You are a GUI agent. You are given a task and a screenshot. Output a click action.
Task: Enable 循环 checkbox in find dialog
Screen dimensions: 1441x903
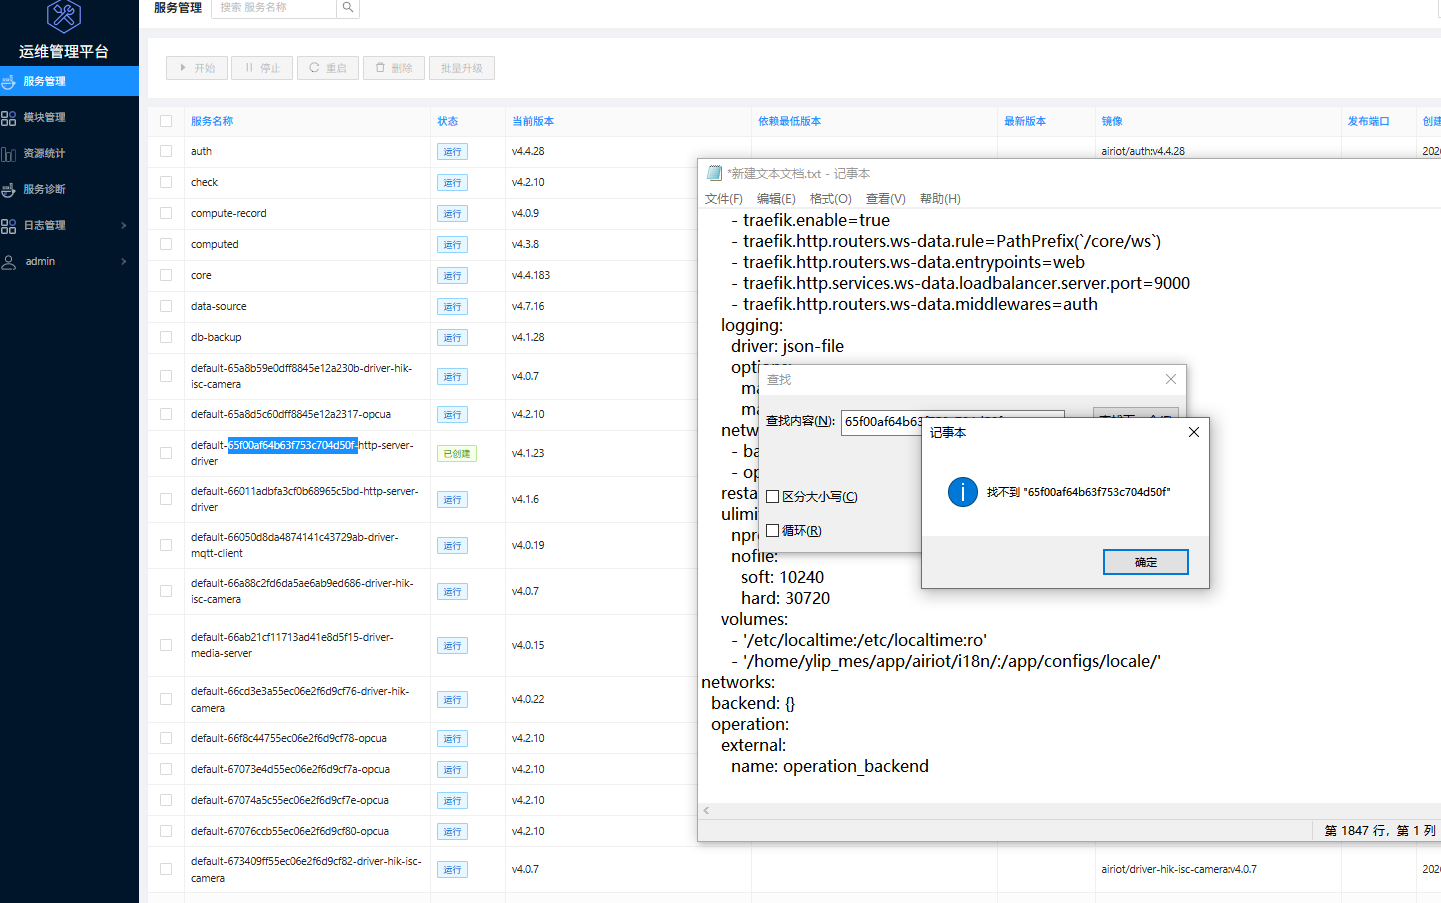coord(772,530)
